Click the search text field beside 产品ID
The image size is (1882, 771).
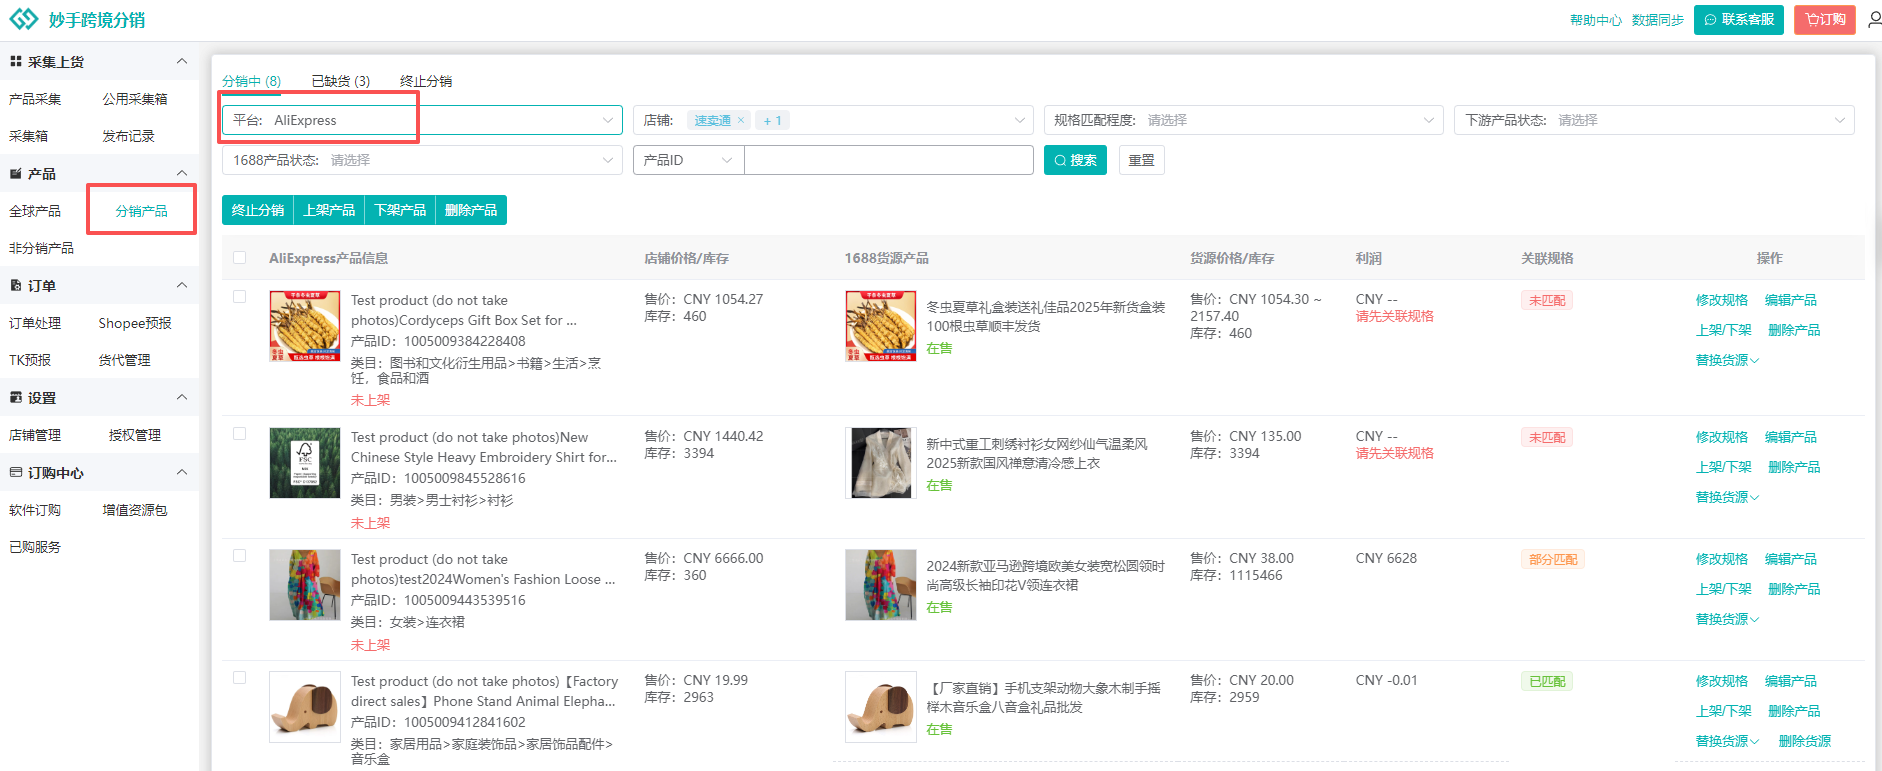pos(888,160)
